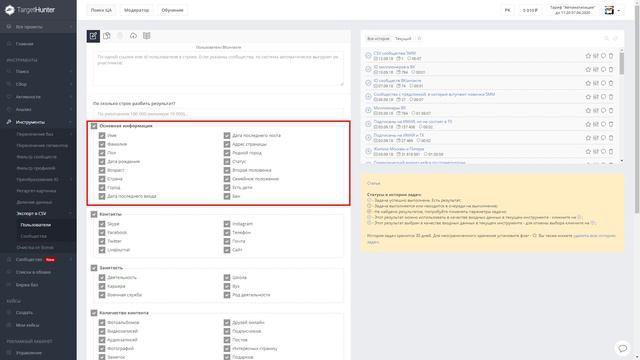Viewport: 640px width, 360px height.
Task: Click the РК button in header
Action: click(x=507, y=10)
